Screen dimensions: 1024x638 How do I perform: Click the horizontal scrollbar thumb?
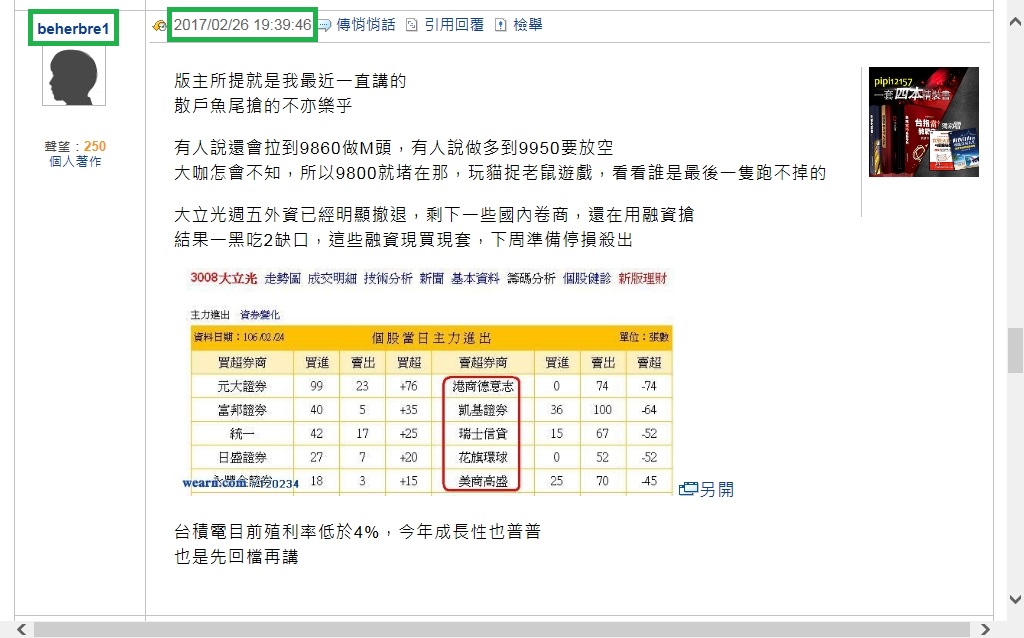click(x=502, y=630)
